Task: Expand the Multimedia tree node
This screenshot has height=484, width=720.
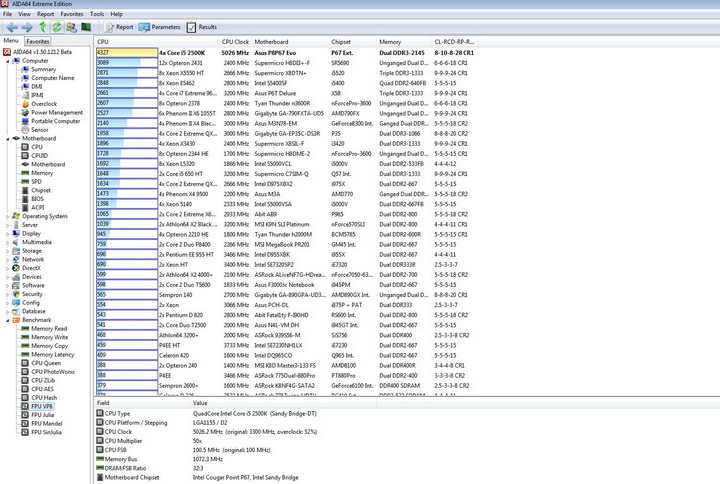Action: [7, 242]
